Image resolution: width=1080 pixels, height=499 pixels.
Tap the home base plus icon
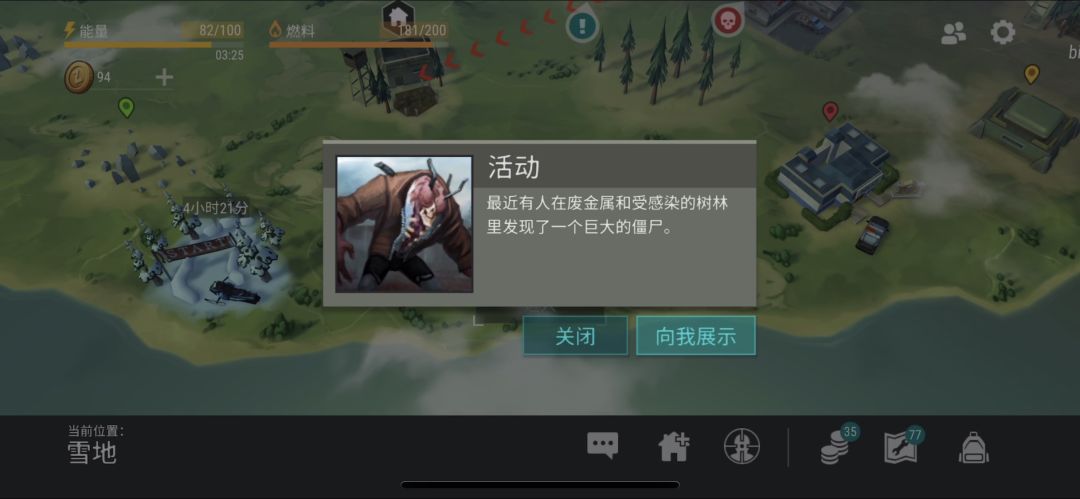(674, 447)
